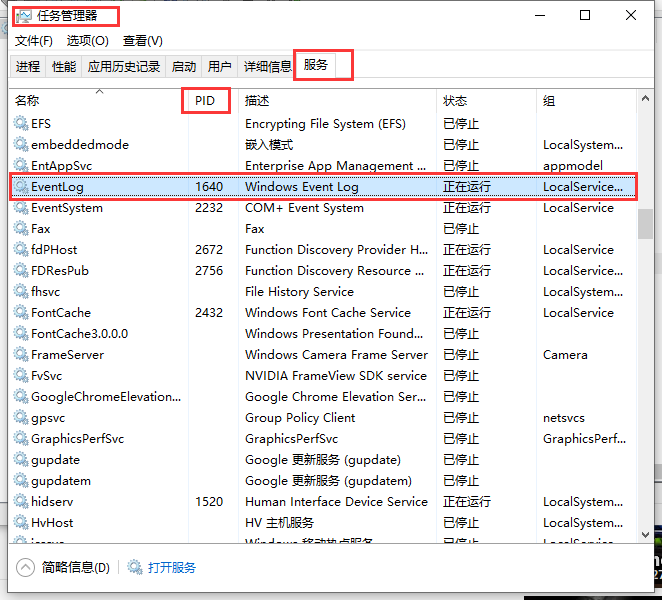Screen dimensions: 662x600
Task: Select the EventLog service name
Action: [x=57, y=187]
